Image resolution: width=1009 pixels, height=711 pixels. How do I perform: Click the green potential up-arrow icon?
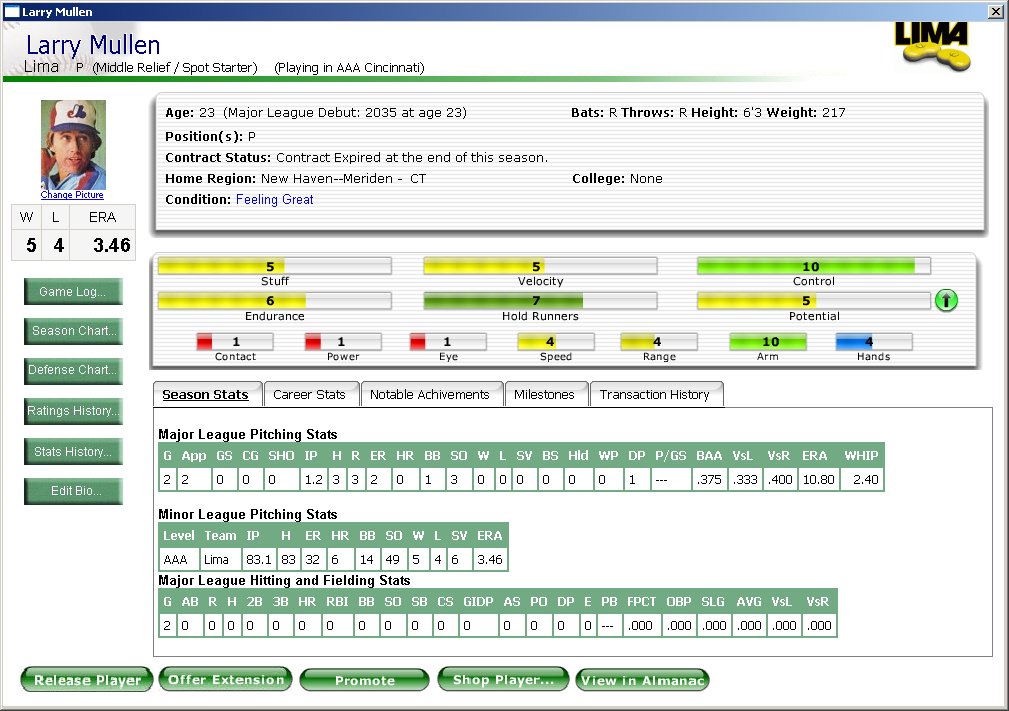point(946,300)
